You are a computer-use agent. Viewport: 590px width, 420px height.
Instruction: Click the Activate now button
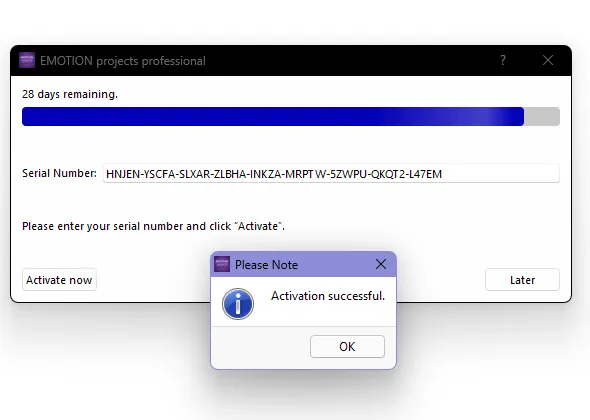59,280
